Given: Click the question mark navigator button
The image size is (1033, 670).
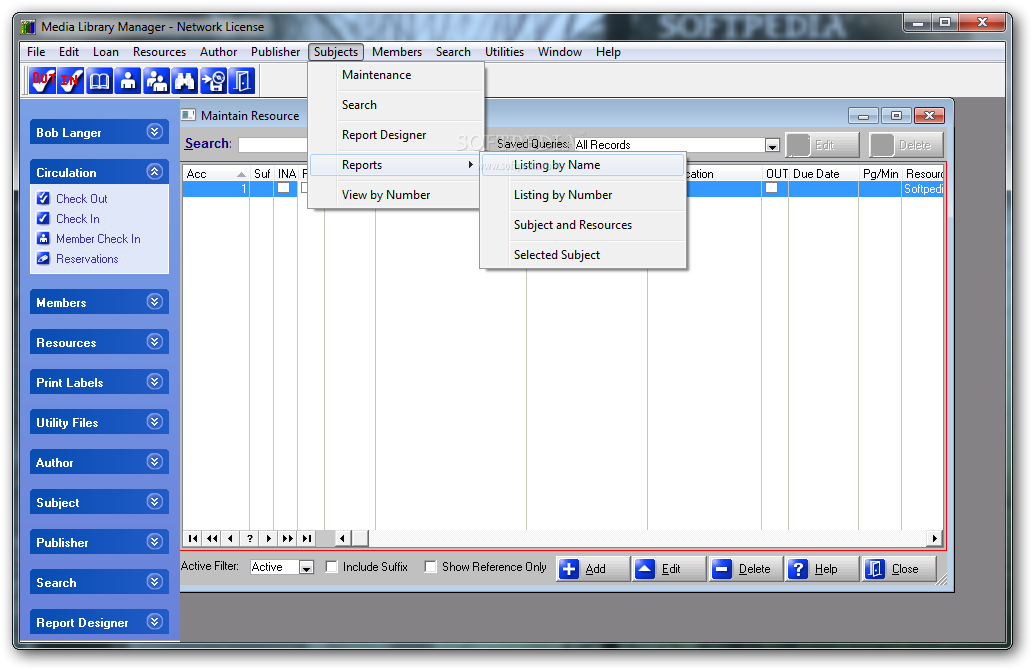Looking at the screenshot, I should [250, 538].
